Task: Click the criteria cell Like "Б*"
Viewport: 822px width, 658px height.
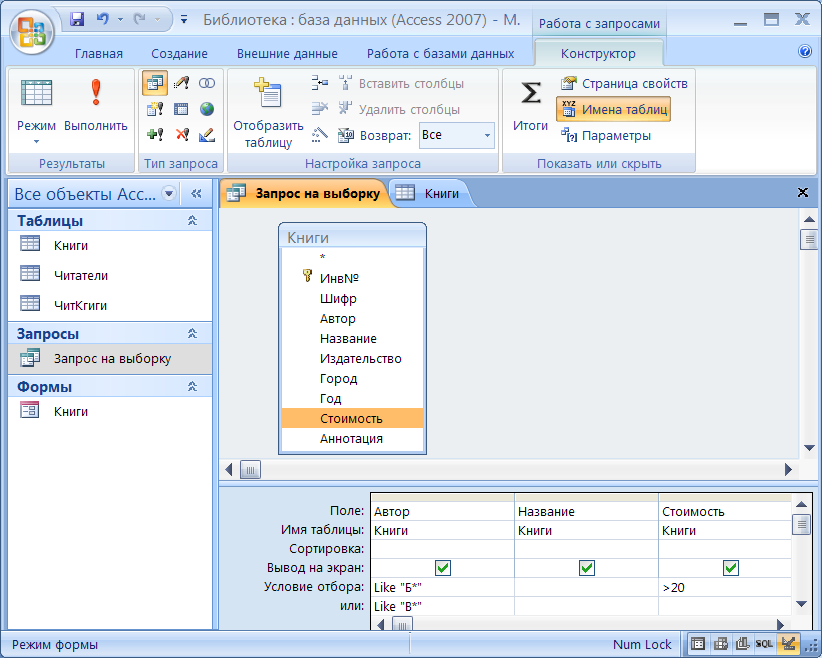Action: pos(443,588)
